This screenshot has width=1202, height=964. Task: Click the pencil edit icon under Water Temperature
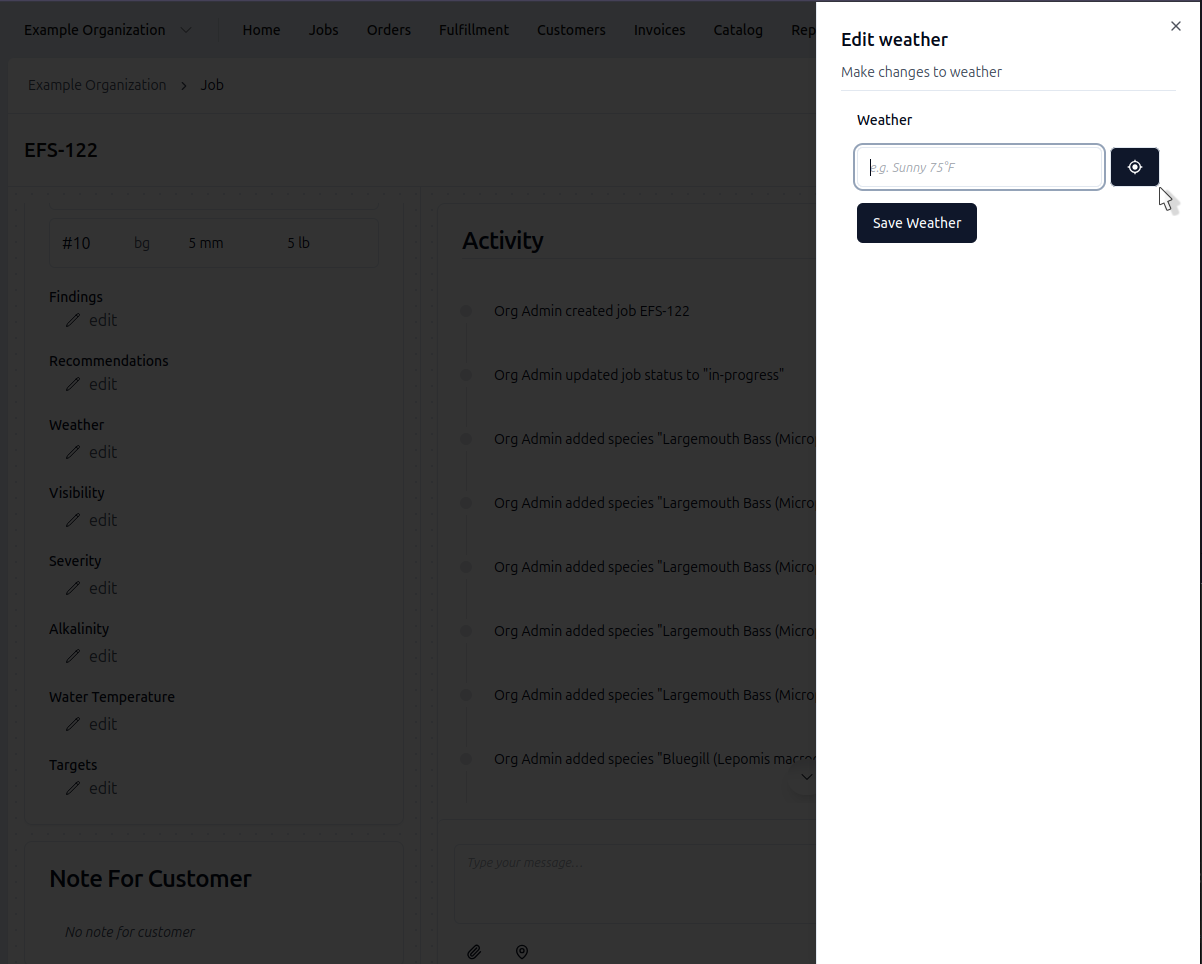point(73,725)
